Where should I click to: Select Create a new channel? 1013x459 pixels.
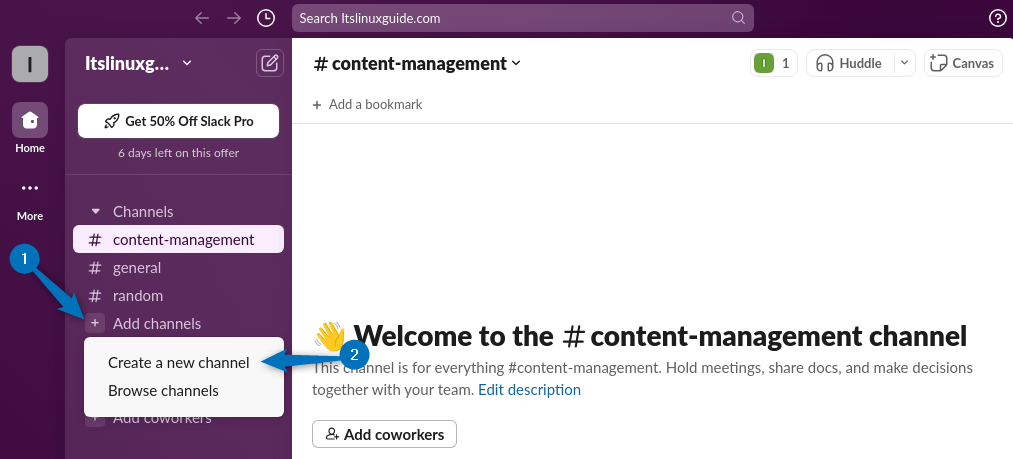tap(178, 363)
